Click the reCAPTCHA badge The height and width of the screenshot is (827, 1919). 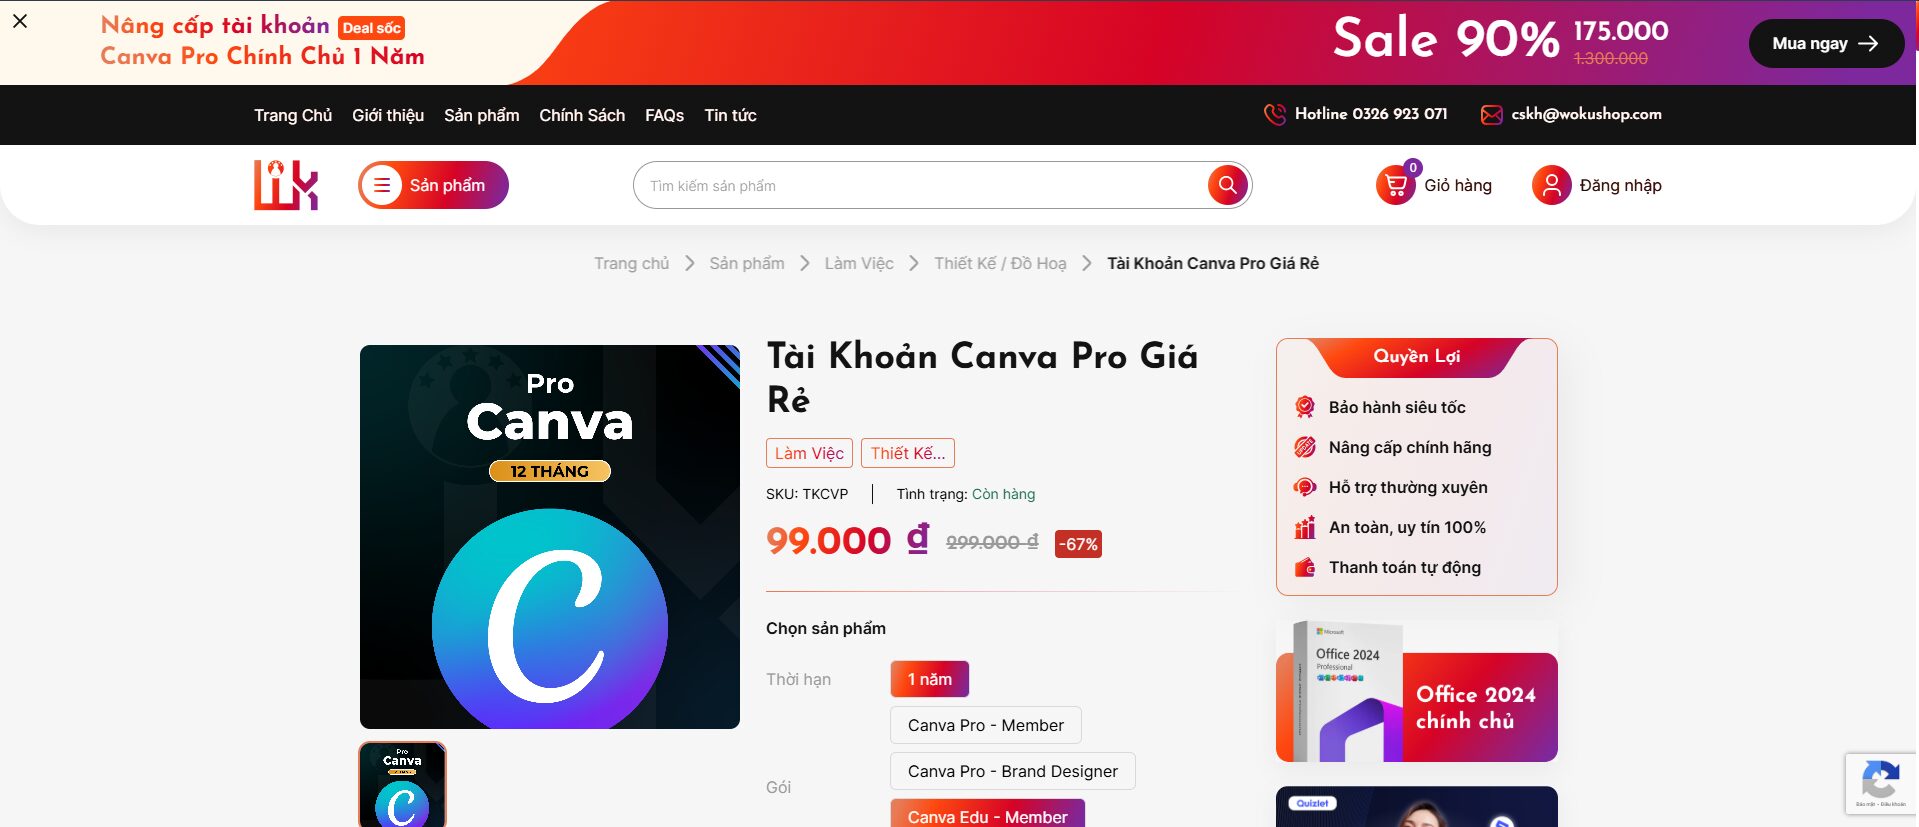pyautogui.click(x=1881, y=783)
